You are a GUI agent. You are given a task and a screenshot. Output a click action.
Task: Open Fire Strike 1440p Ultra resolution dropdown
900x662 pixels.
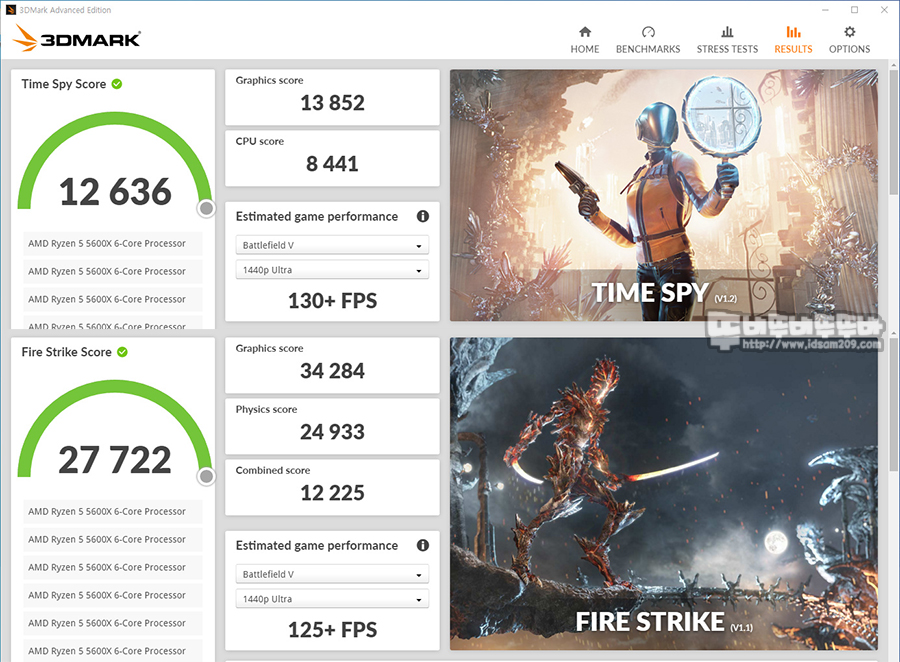pos(332,599)
